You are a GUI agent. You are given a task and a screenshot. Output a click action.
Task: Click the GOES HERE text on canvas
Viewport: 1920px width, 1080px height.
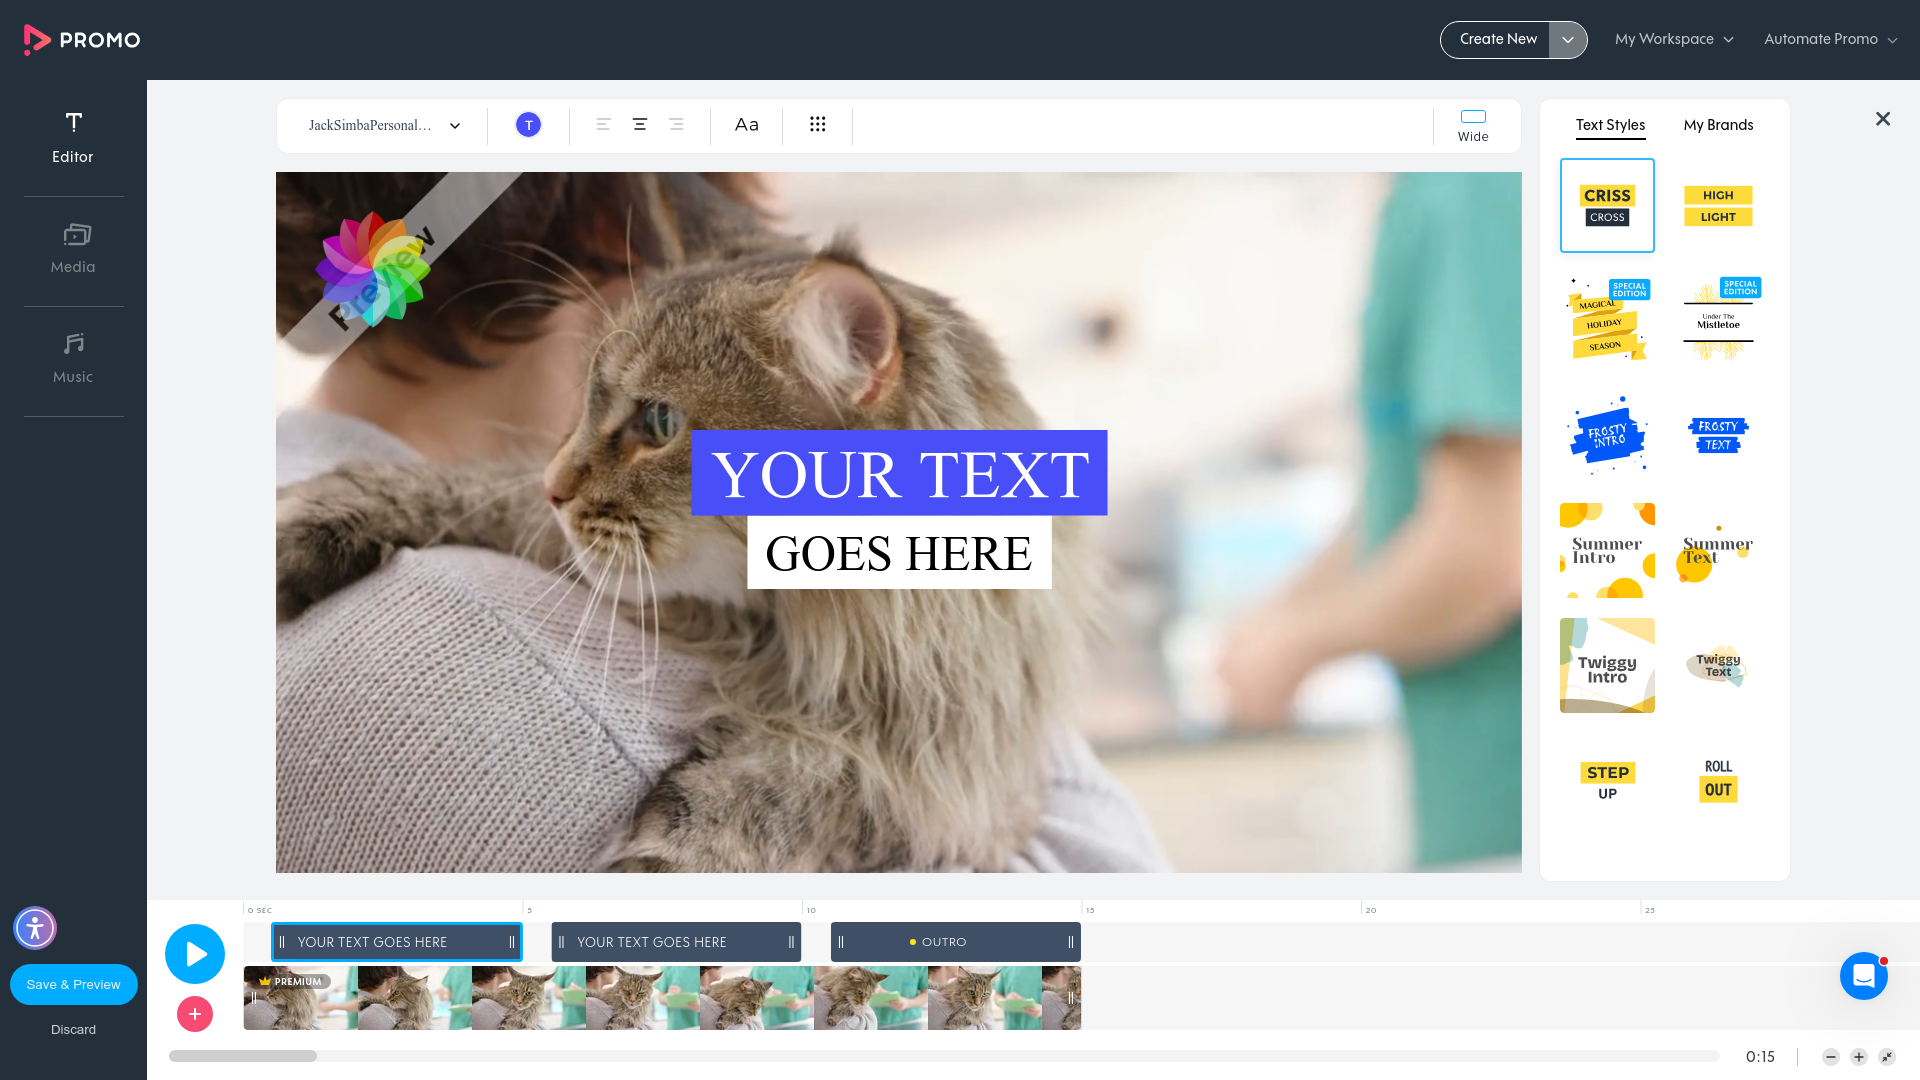coord(899,553)
